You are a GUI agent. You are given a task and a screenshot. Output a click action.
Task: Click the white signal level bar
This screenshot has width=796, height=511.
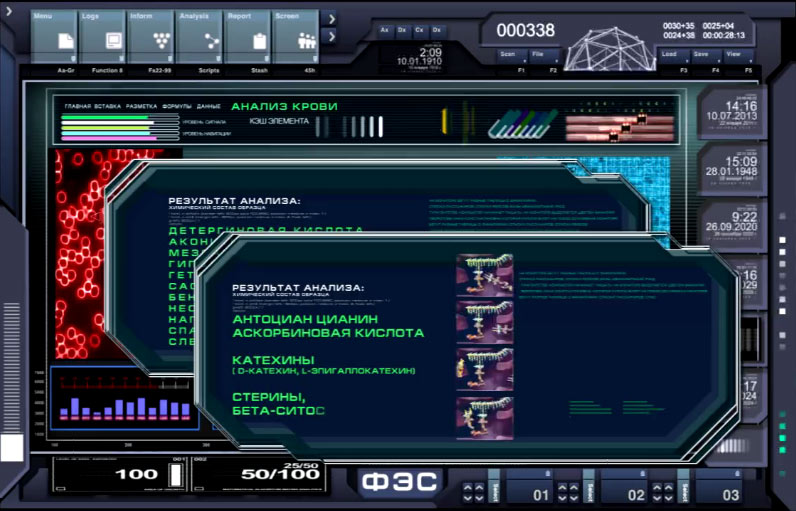coord(119,122)
